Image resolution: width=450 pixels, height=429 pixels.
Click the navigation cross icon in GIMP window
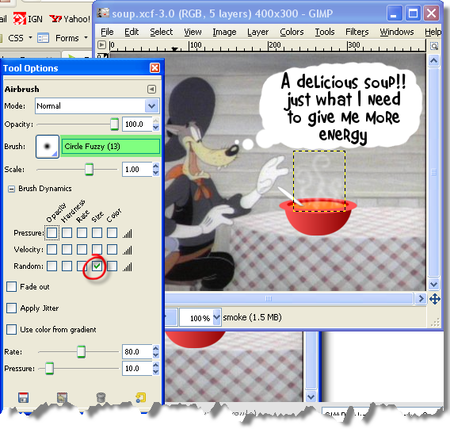[x=435, y=299]
